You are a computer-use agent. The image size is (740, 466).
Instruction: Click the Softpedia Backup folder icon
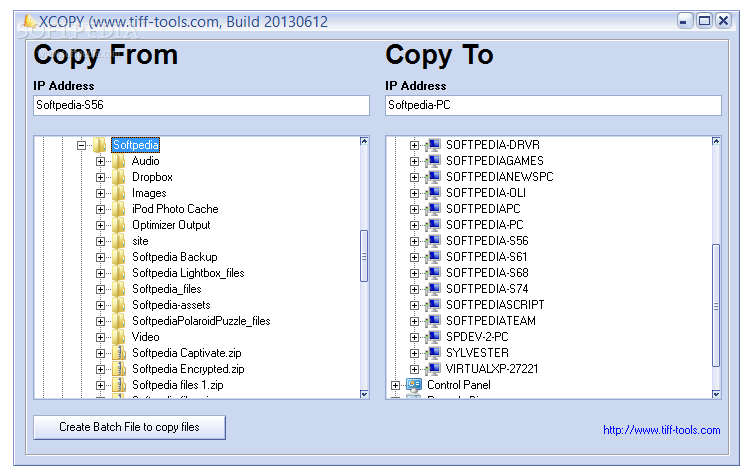[119, 257]
